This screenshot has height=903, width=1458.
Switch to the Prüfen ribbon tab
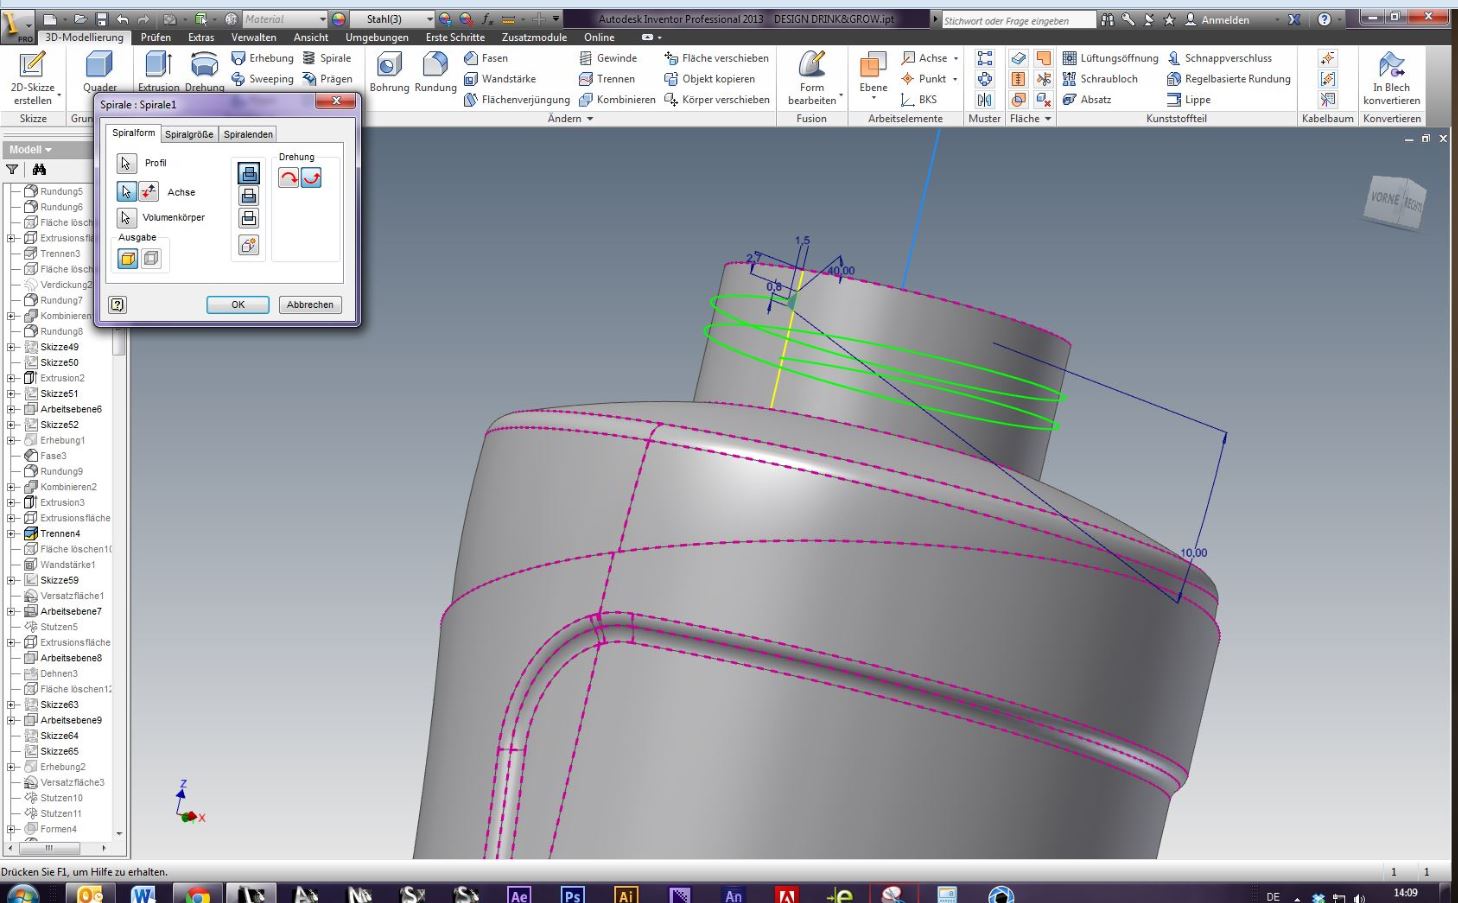point(155,37)
